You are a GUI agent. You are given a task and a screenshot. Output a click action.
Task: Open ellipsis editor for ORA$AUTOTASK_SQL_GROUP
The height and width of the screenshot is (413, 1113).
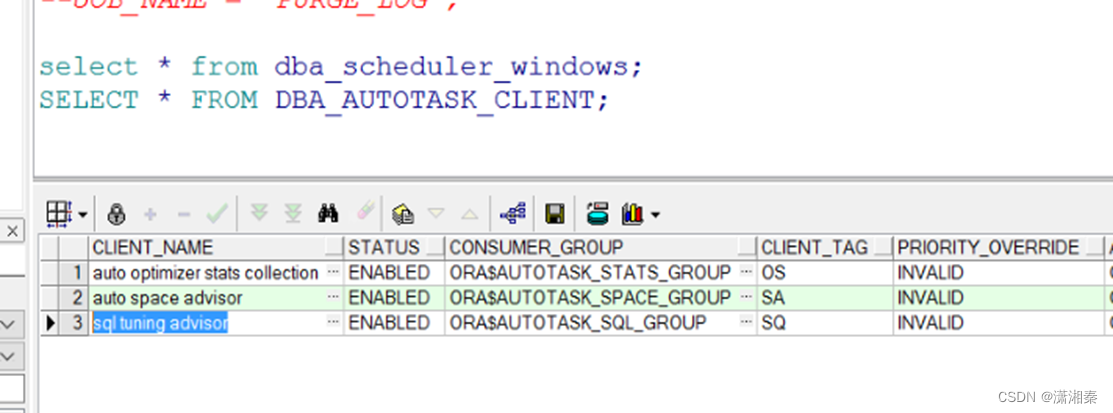point(747,323)
